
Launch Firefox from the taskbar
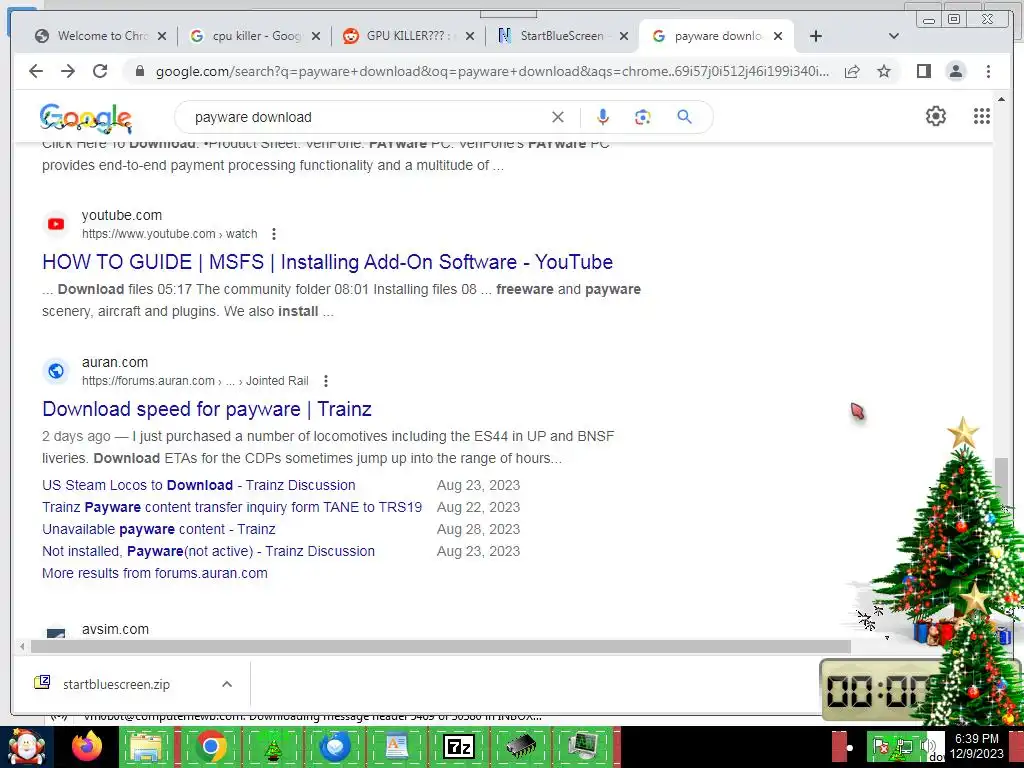click(x=87, y=746)
